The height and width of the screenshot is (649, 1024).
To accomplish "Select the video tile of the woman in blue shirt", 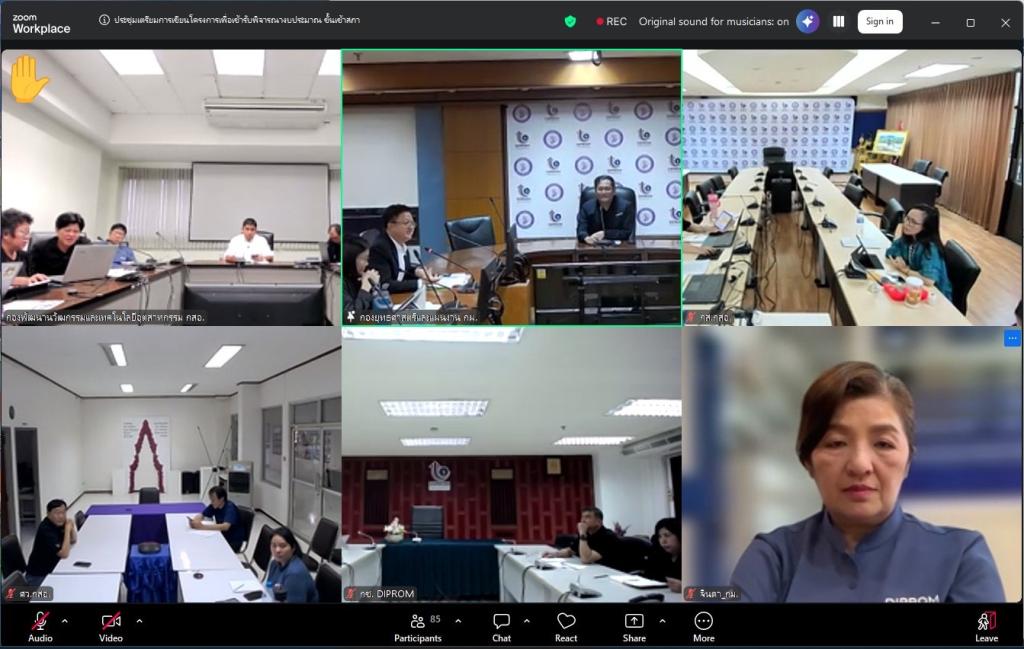I will 852,464.
